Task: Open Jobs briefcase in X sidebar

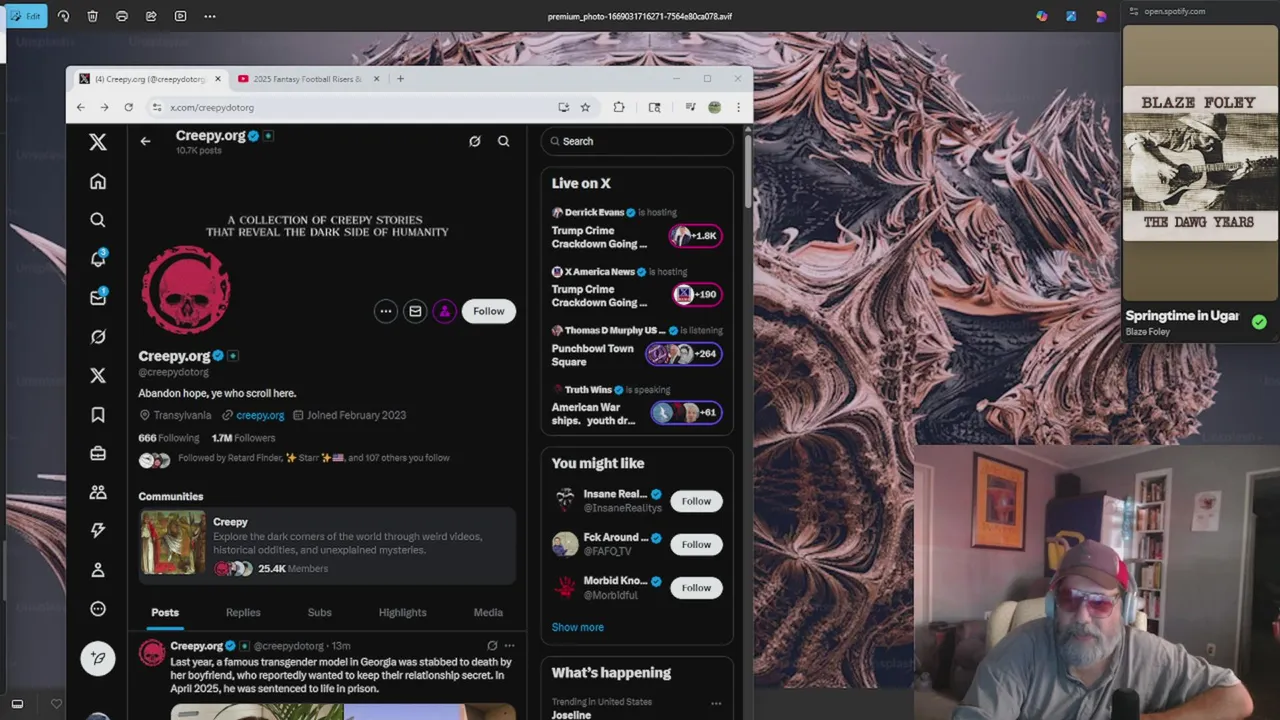Action: [x=98, y=453]
